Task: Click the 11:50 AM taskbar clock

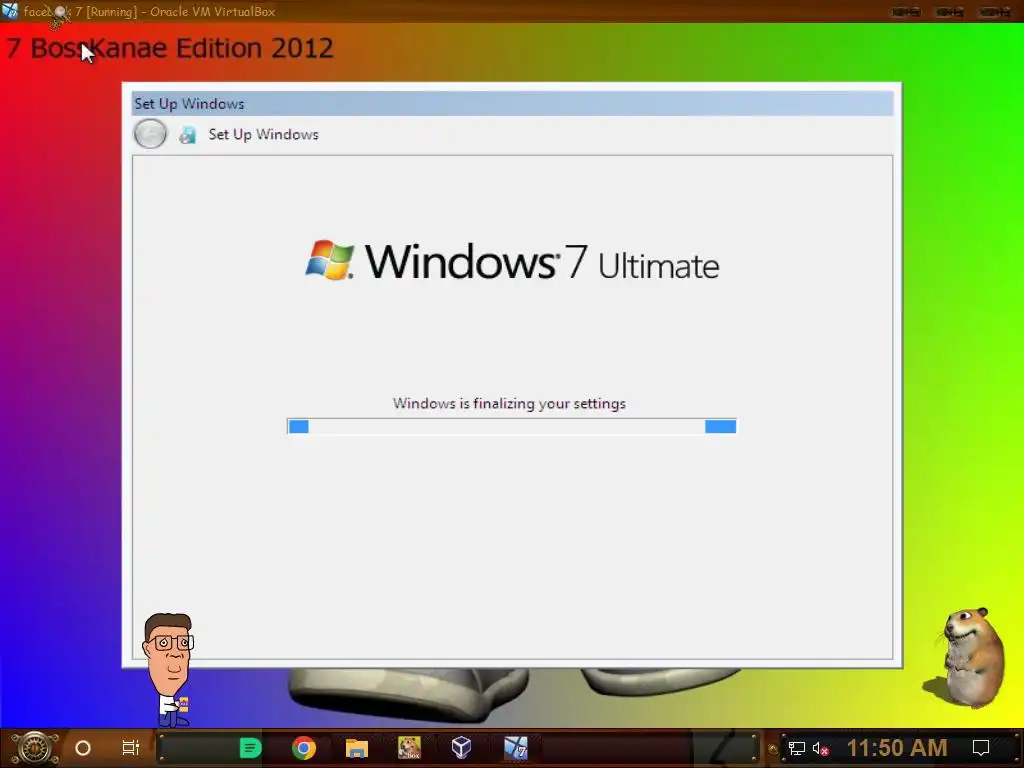Action: (897, 748)
